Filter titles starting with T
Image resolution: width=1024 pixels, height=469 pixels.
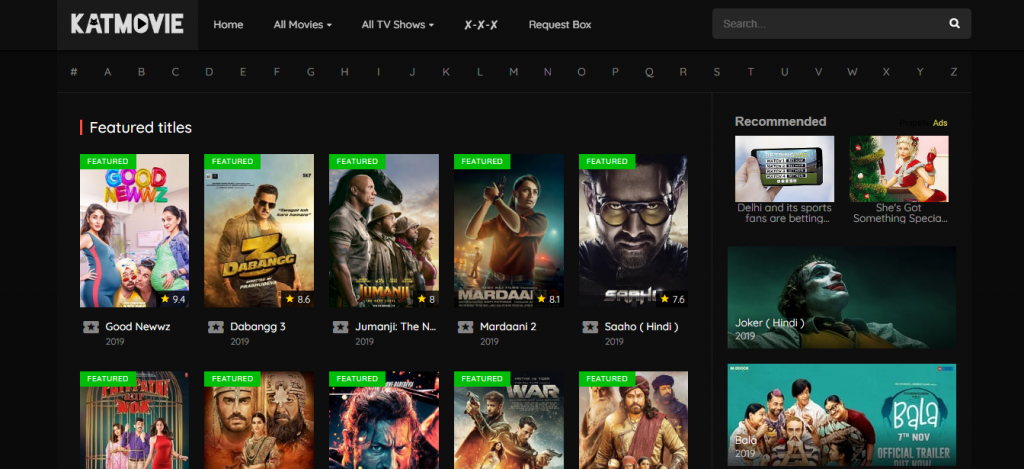pos(751,72)
